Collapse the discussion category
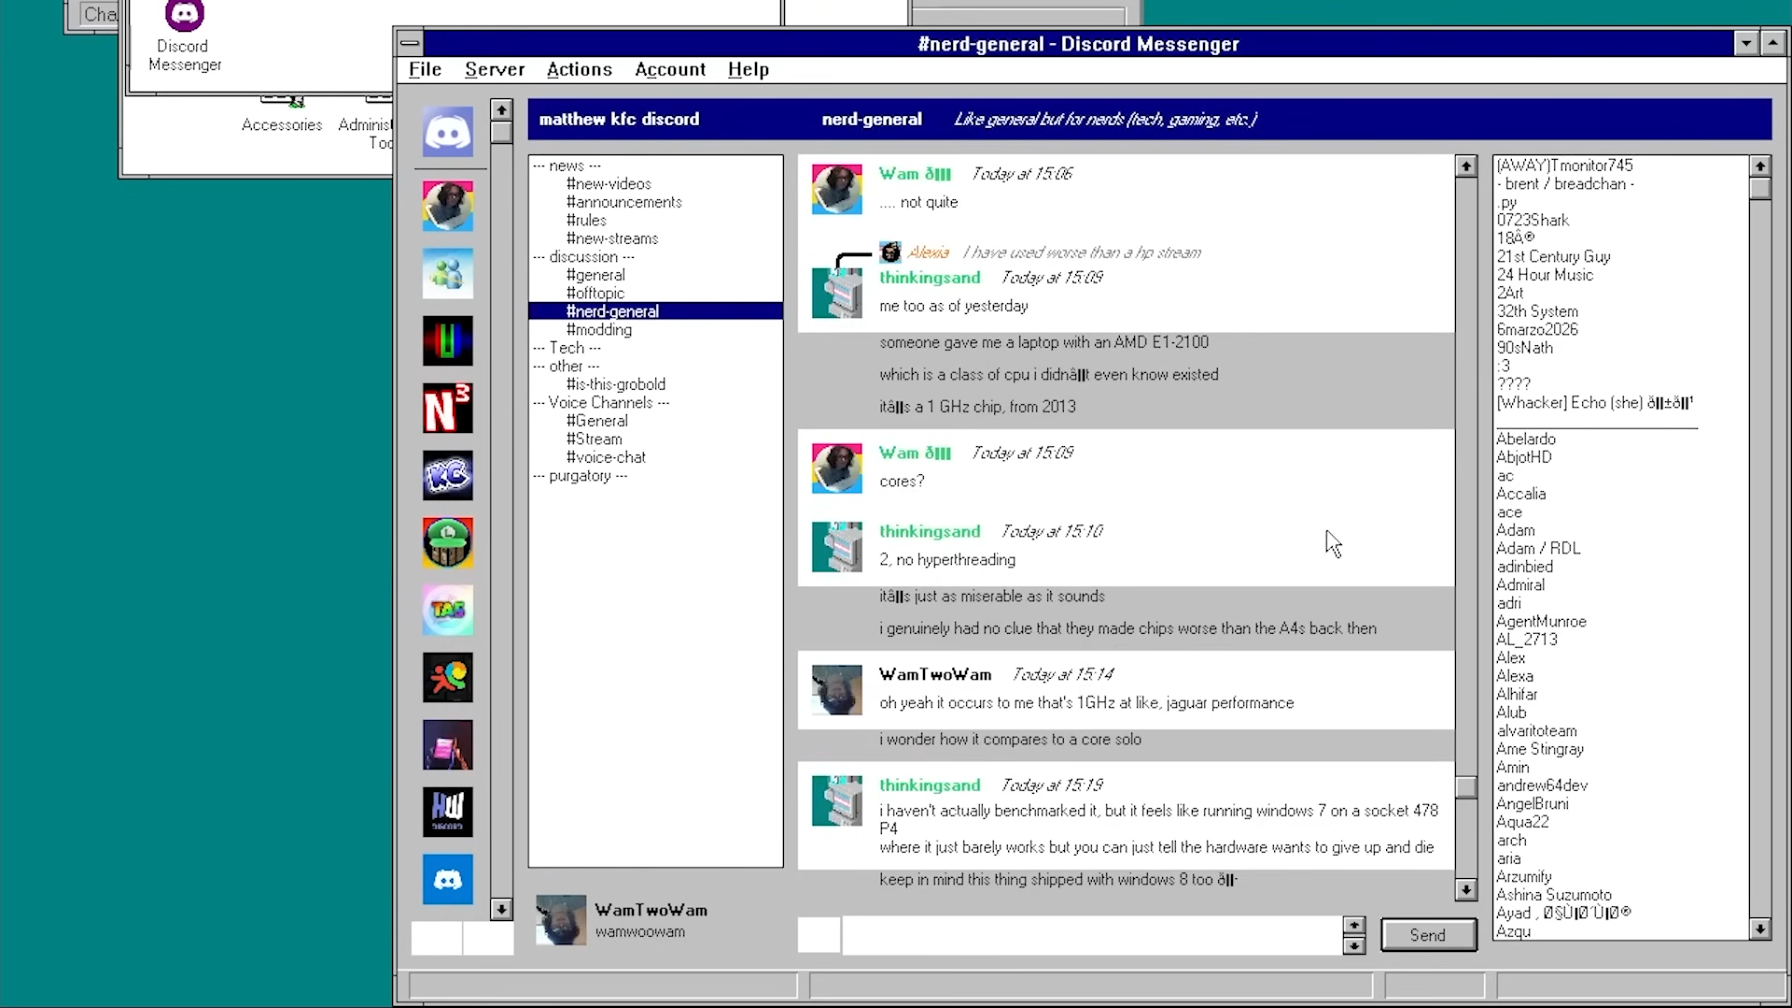Image resolution: width=1792 pixels, height=1008 pixels. [x=584, y=257]
